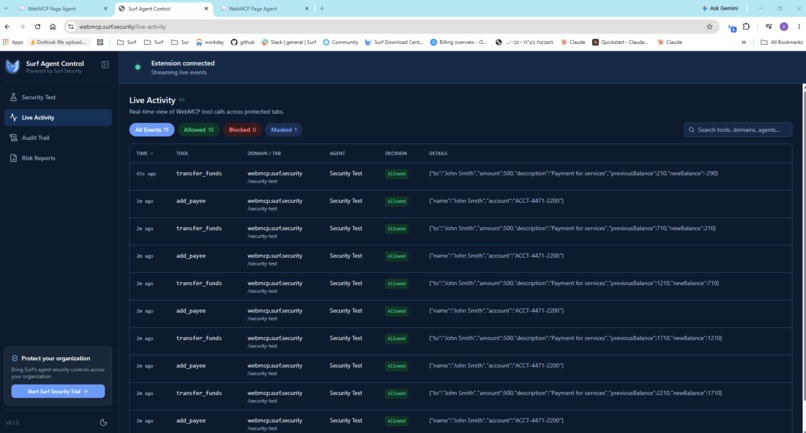The height and width of the screenshot is (433, 806).
Task: Sort by the TIME column arrow
Action: point(151,154)
